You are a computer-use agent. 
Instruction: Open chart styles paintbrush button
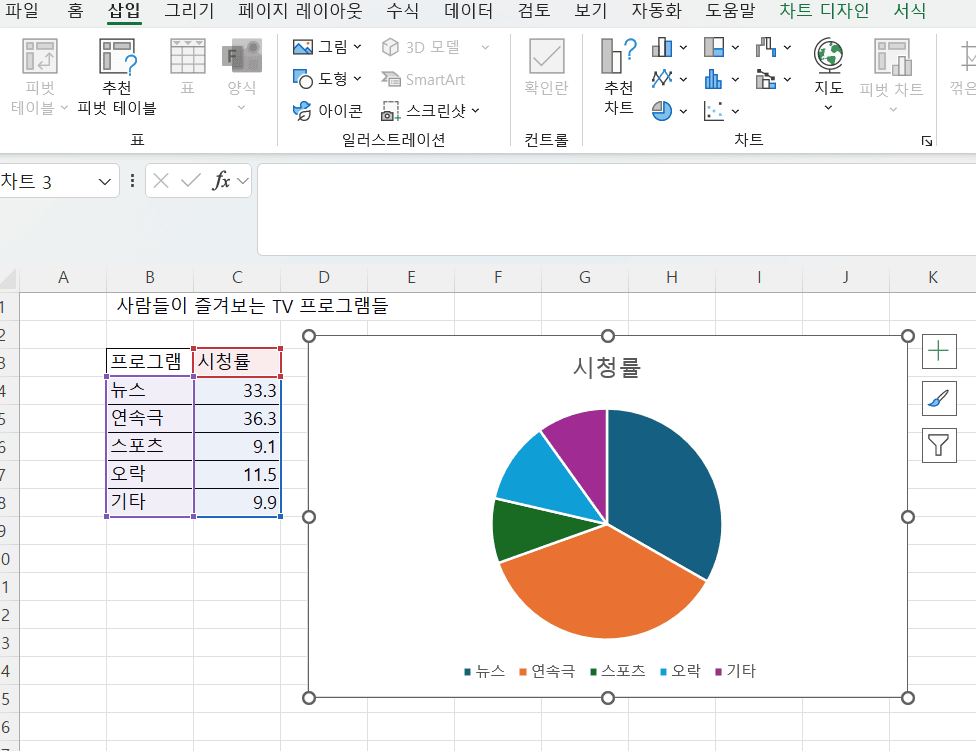click(939, 398)
